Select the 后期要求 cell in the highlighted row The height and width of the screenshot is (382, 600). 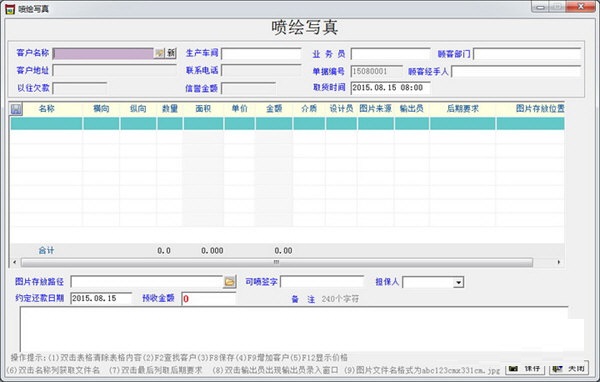(x=463, y=124)
